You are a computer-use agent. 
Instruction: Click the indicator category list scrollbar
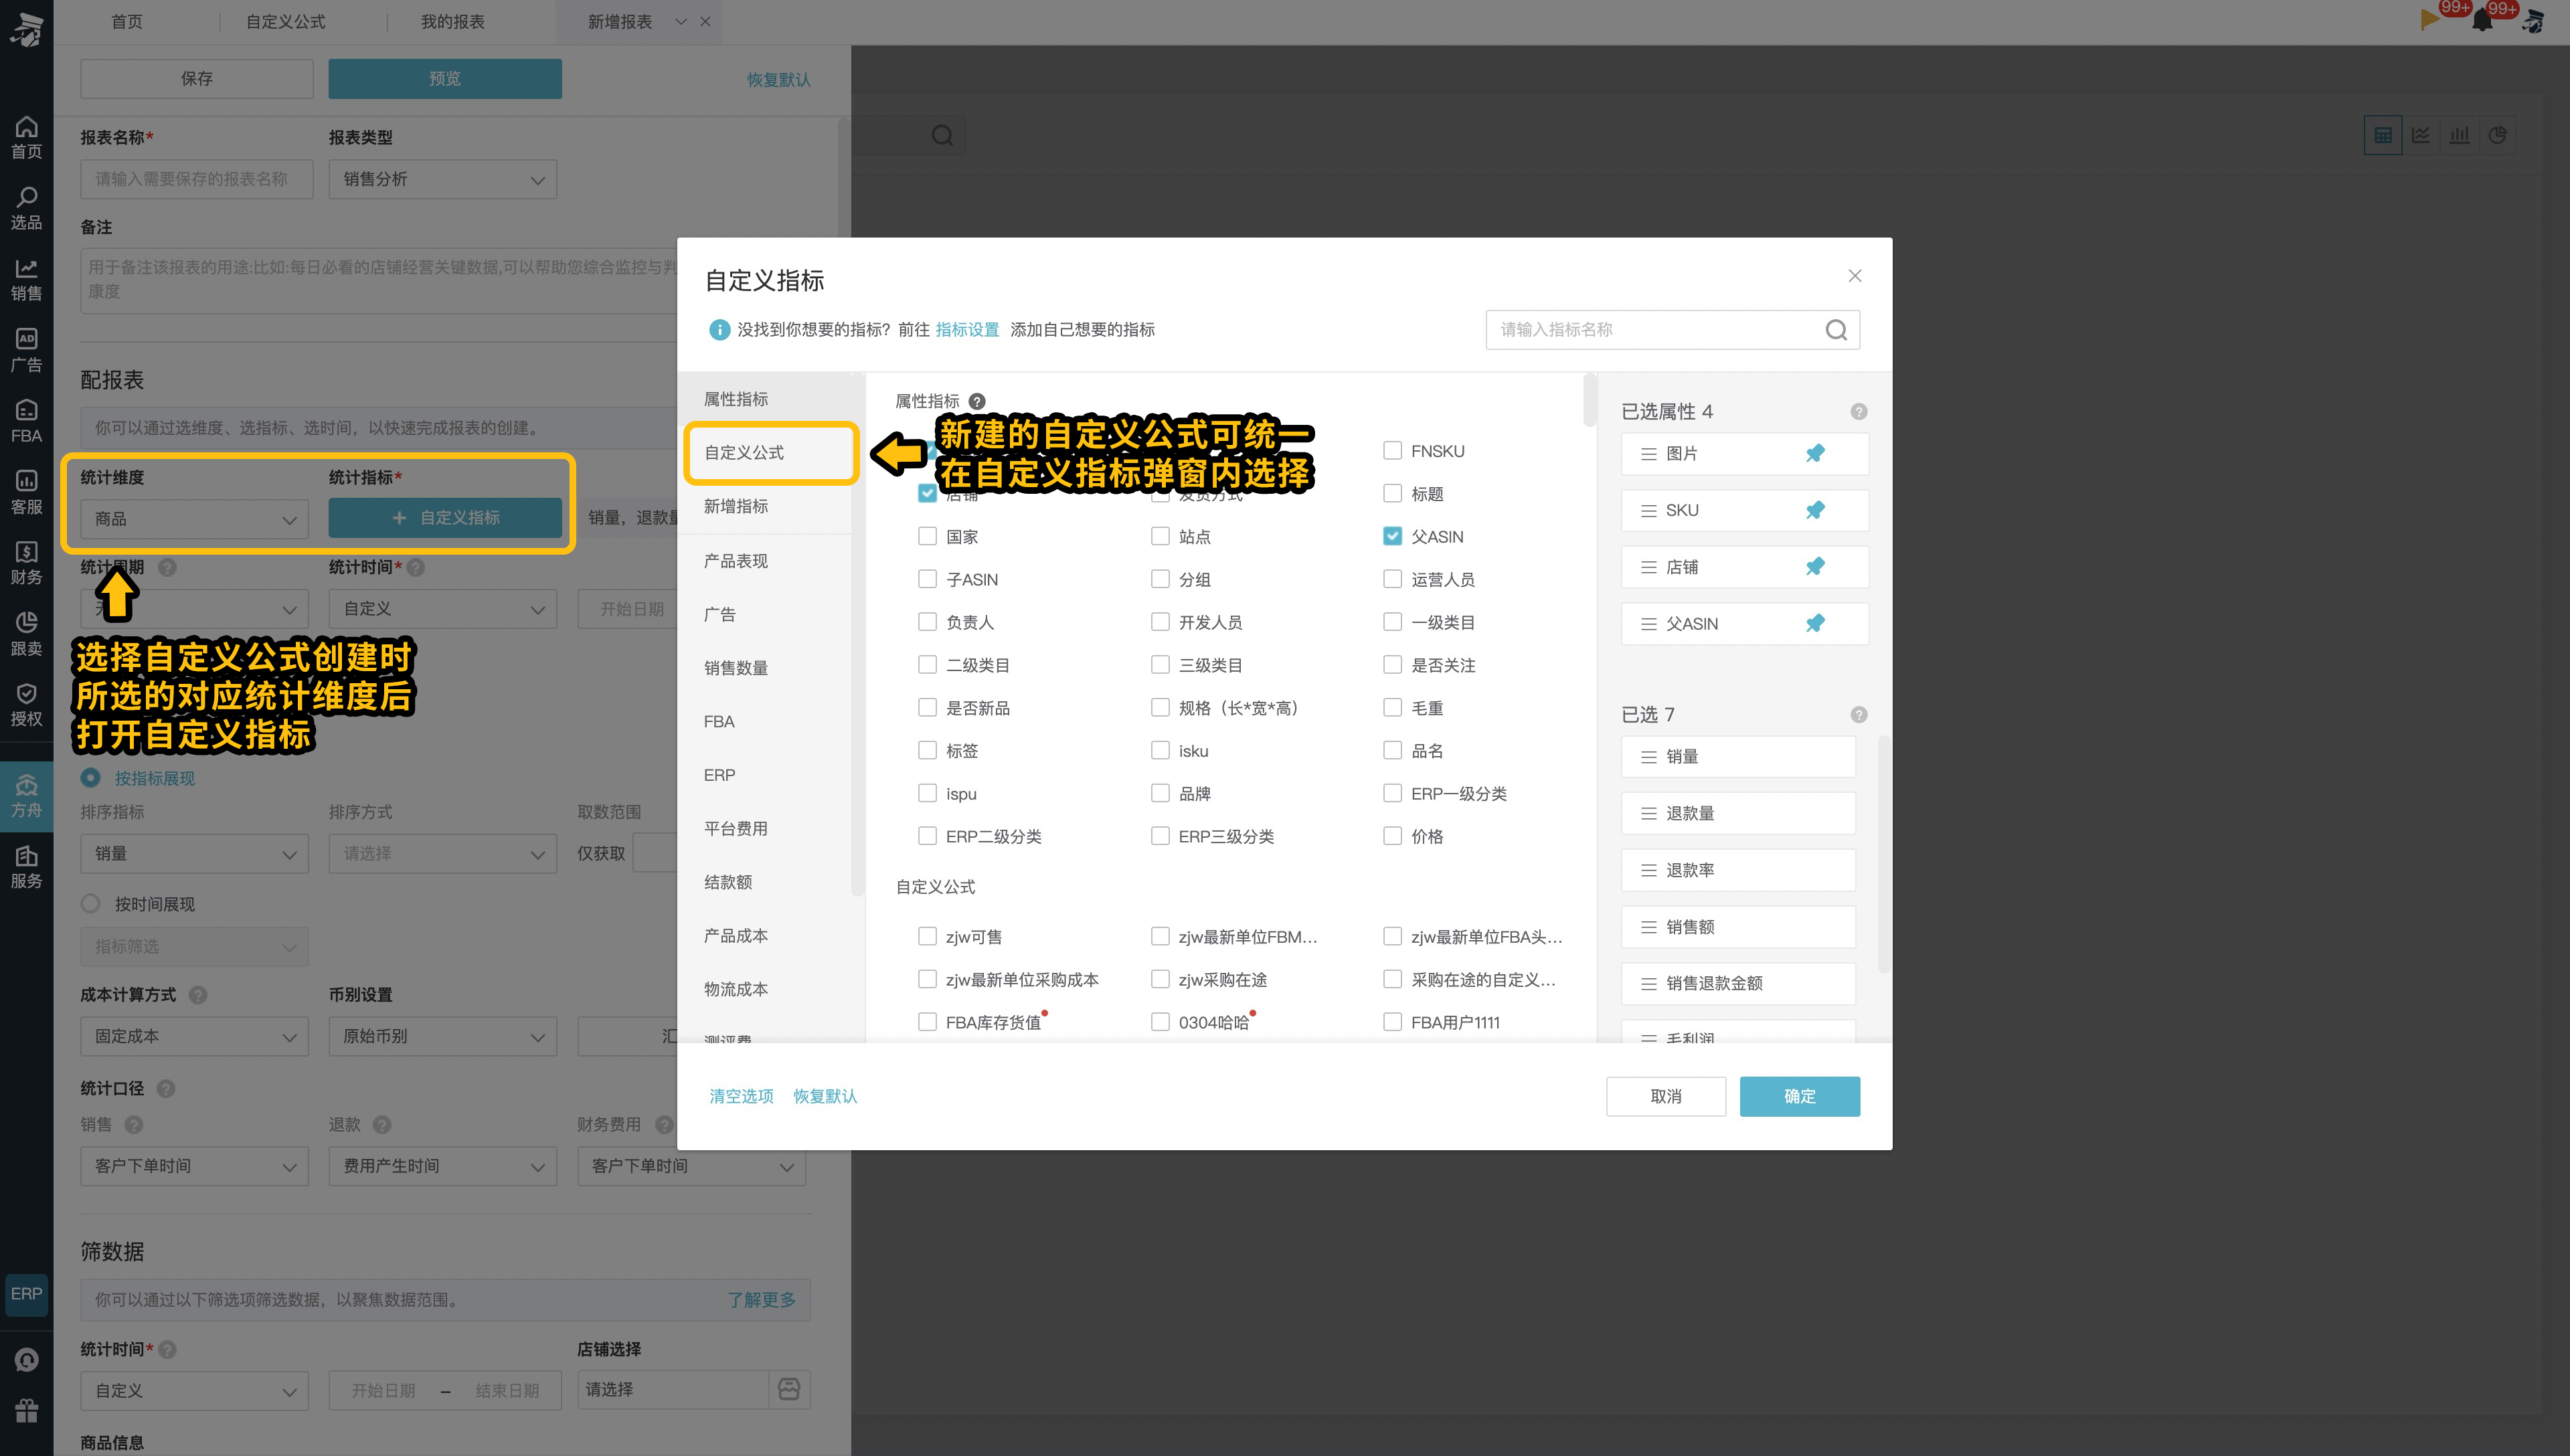tap(857, 636)
